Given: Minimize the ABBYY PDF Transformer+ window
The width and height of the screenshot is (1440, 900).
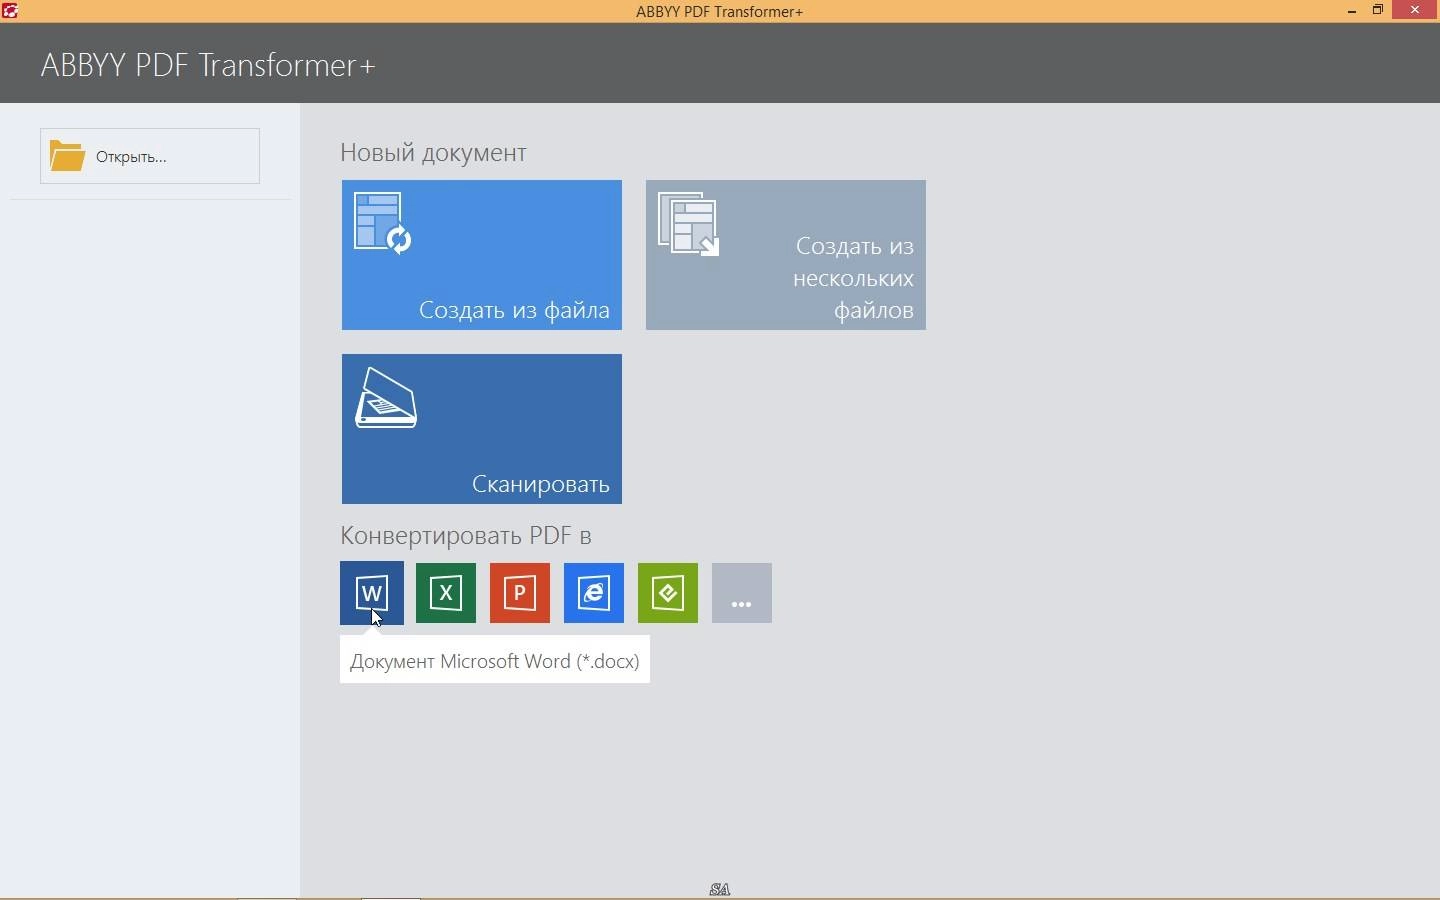Looking at the screenshot, I should (1352, 11).
